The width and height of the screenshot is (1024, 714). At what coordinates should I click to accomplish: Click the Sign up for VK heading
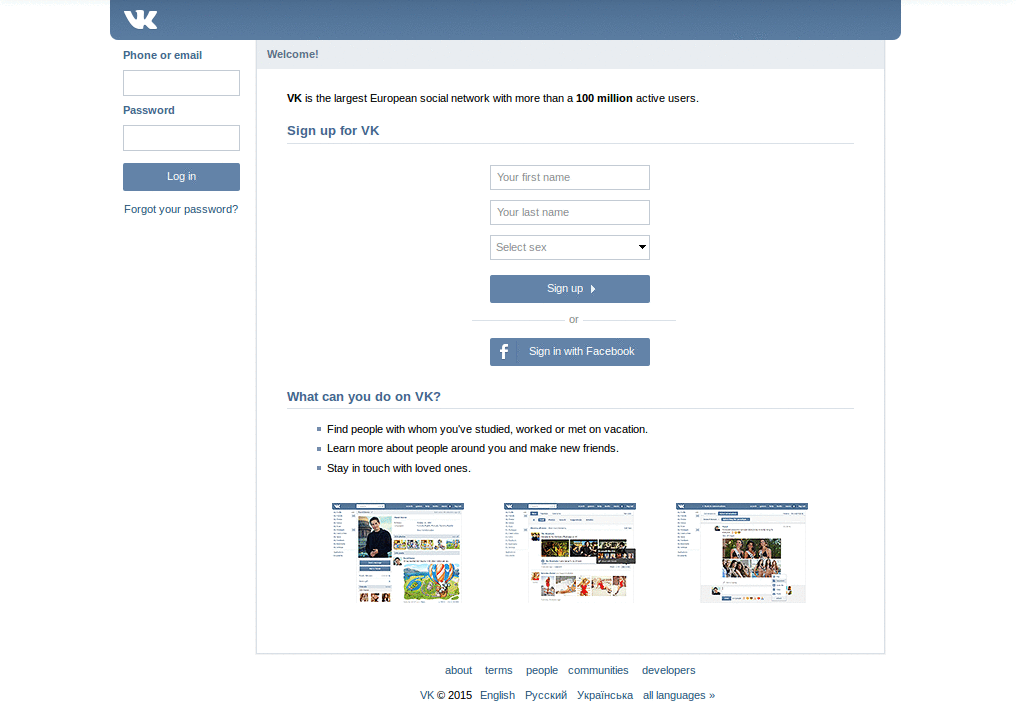pyautogui.click(x=333, y=131)
